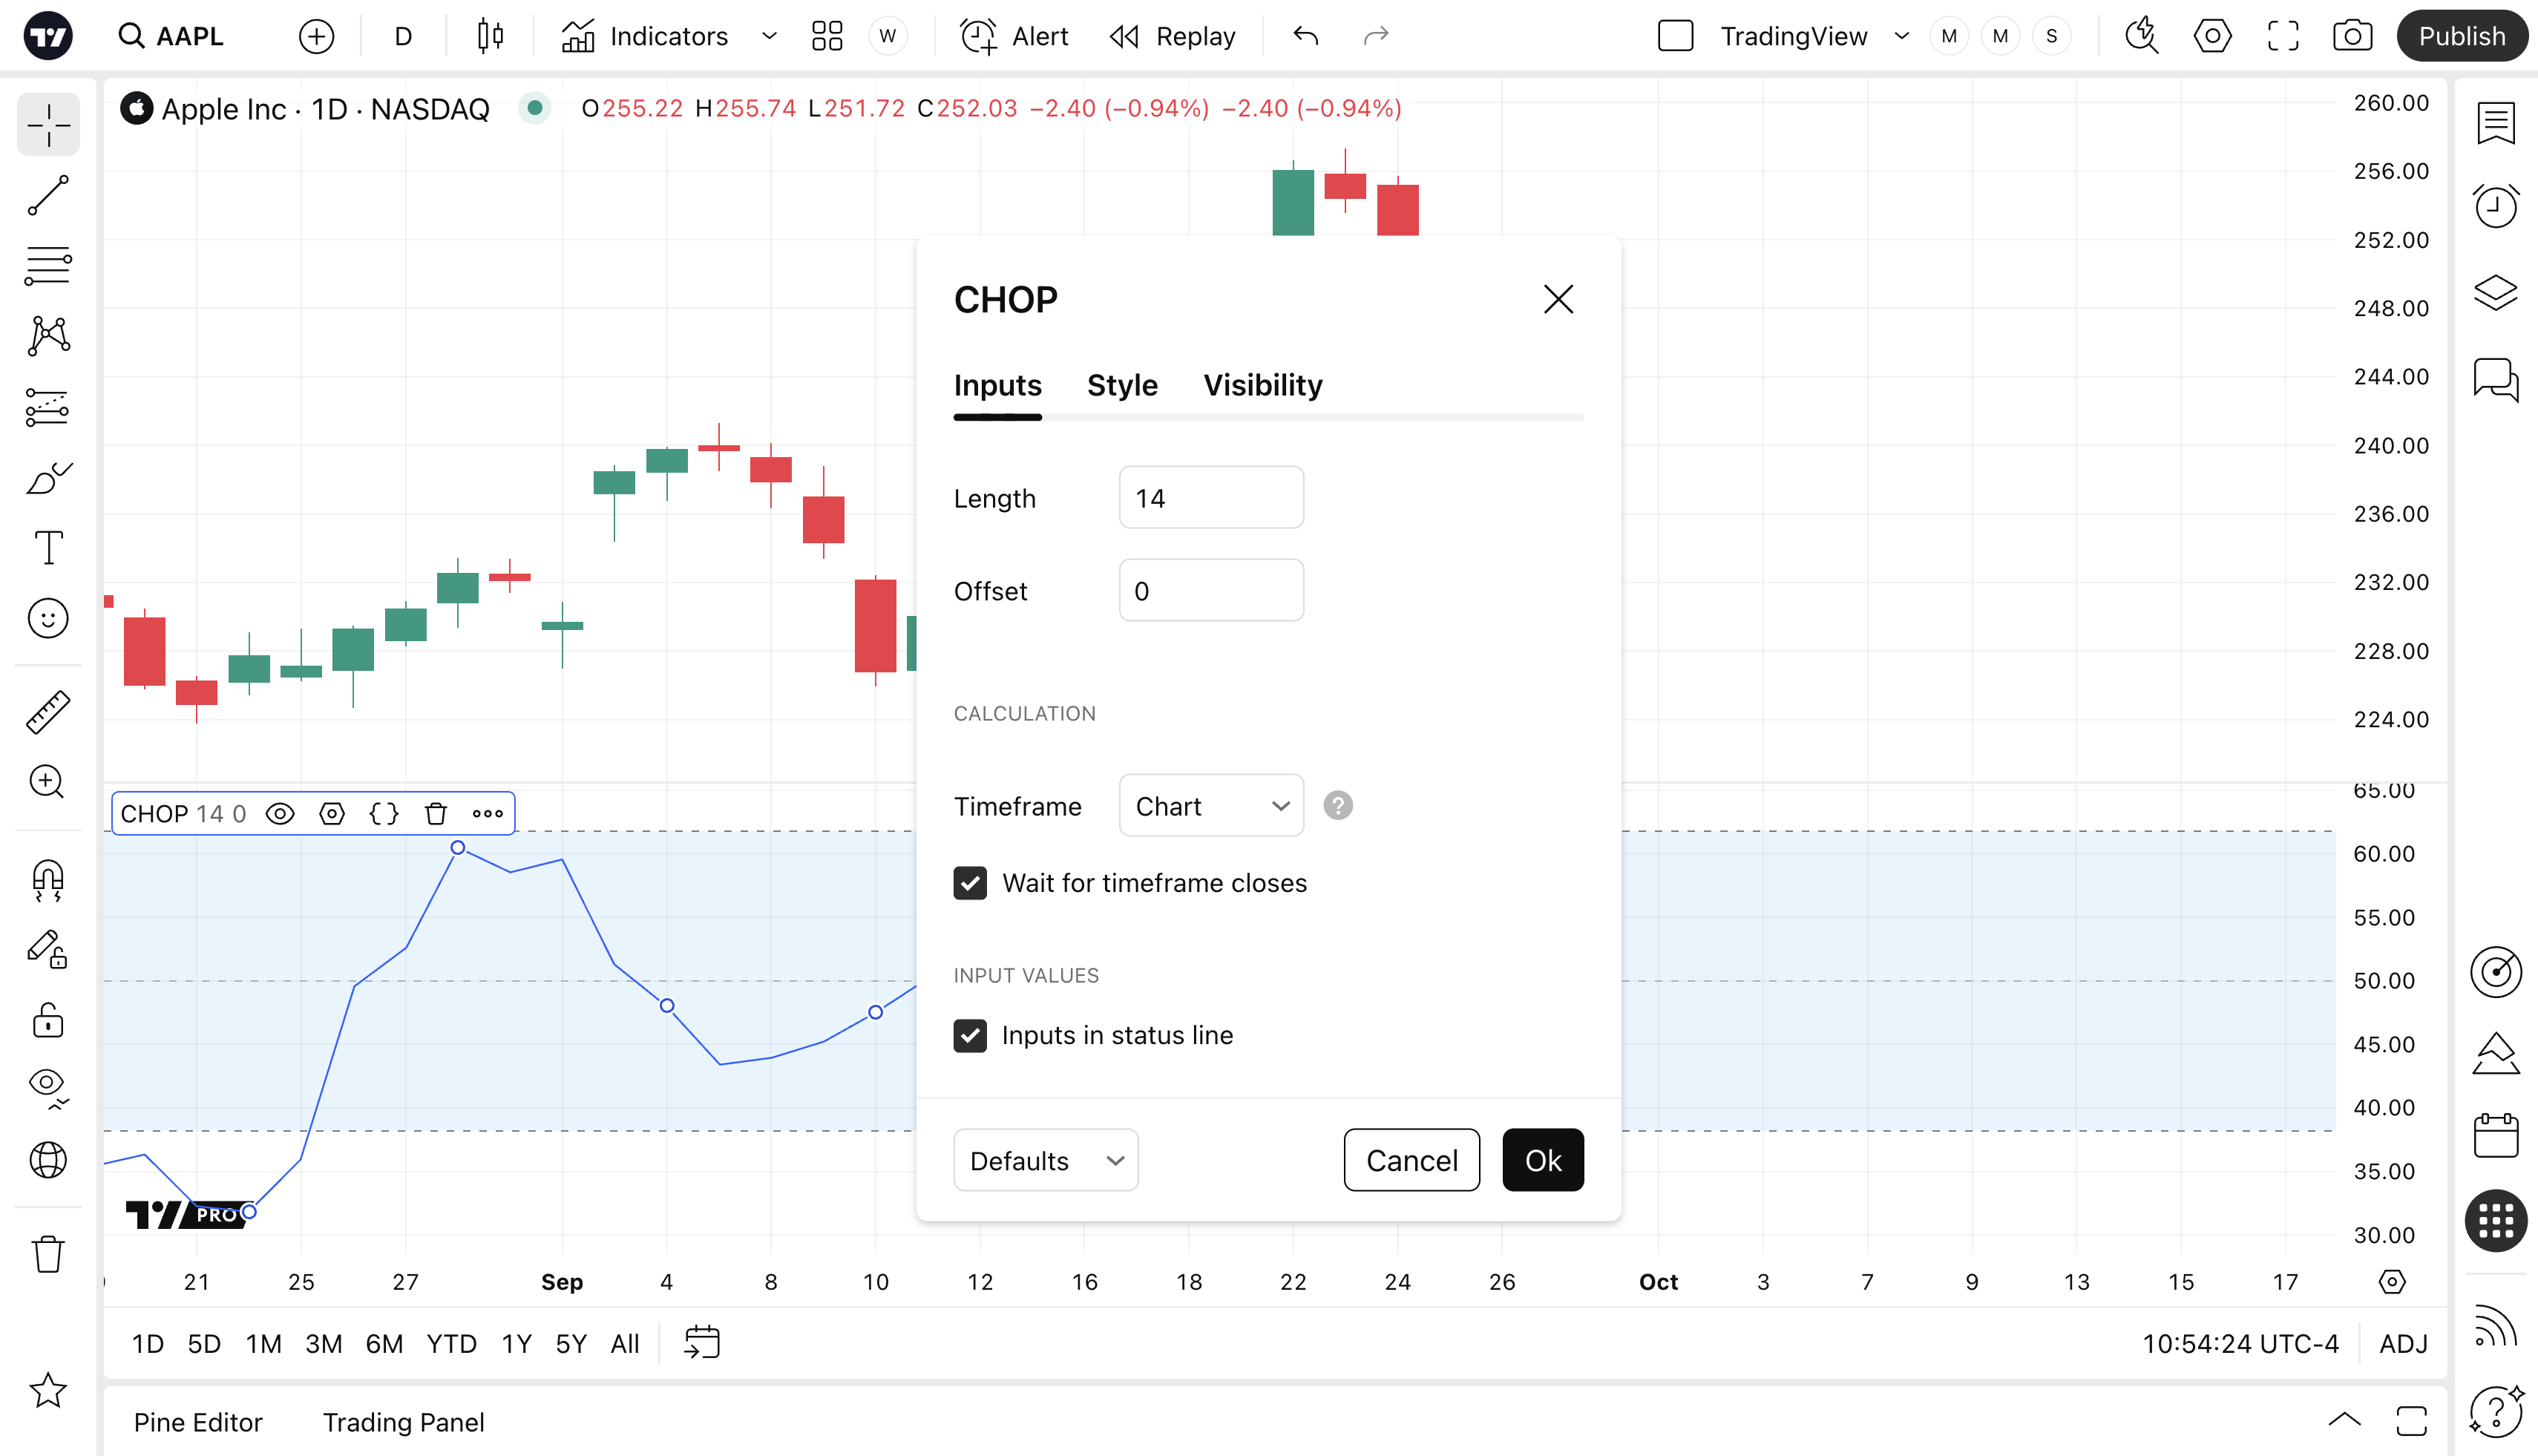Expand the TradingView layout dropdown
The height and width of the screenshot is (1456, 2538).
[x=1902, y=36]
